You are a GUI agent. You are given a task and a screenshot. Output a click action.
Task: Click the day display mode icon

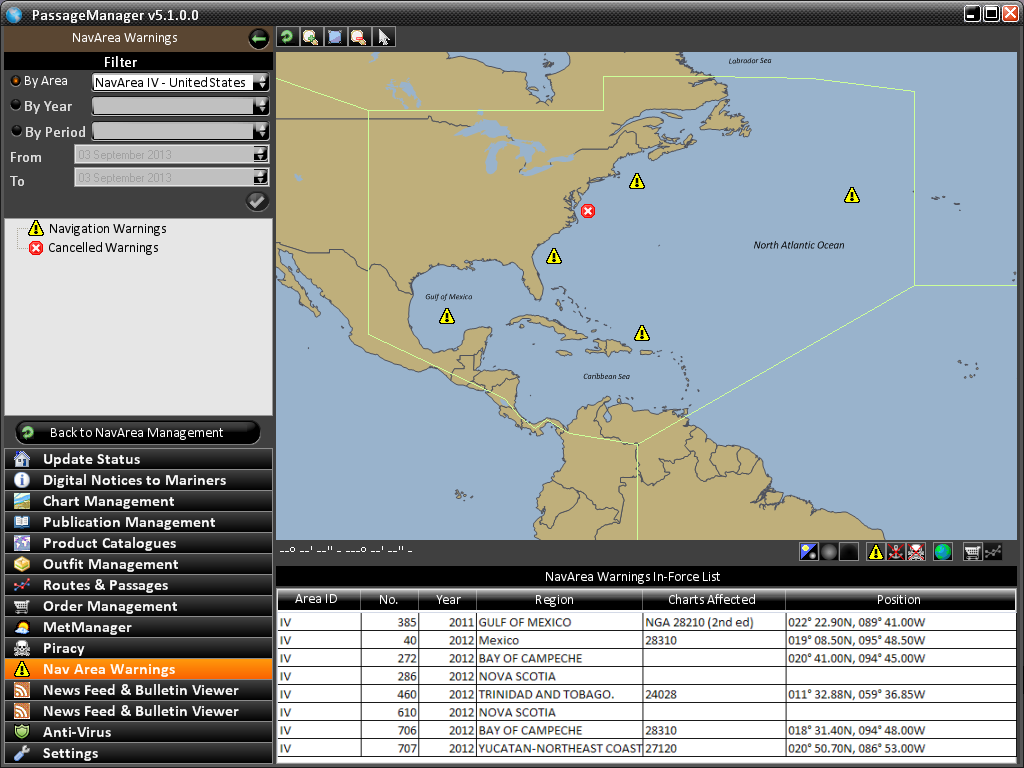coord(808,552)
